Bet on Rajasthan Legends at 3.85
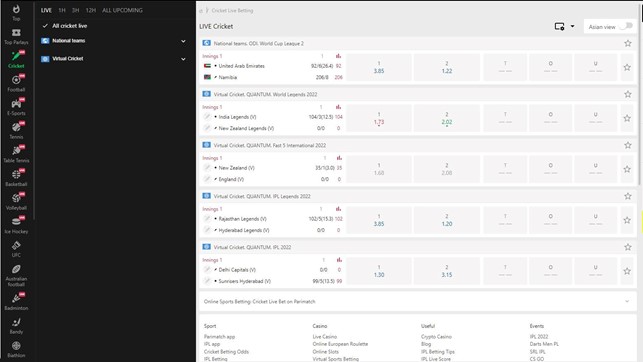Viewport: 643px width, 362px height. pos(379,220)
